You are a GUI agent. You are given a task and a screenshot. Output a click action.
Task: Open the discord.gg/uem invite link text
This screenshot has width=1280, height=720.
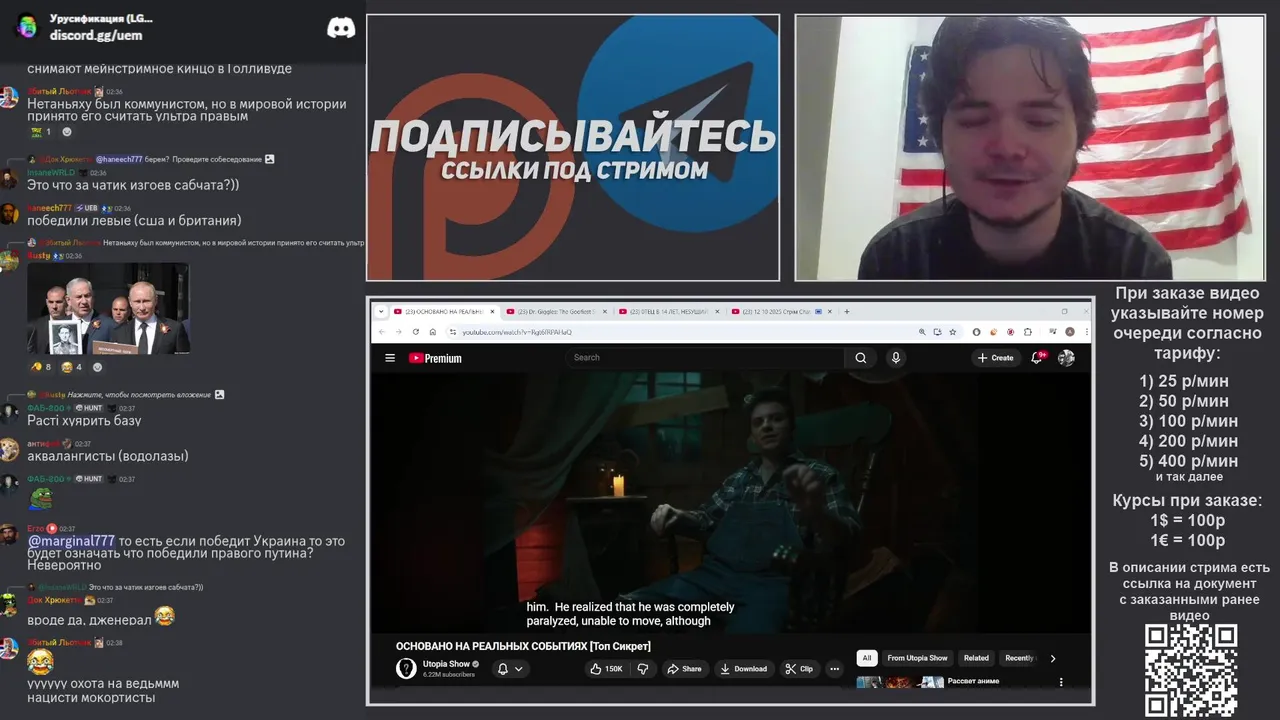(96, 35)
